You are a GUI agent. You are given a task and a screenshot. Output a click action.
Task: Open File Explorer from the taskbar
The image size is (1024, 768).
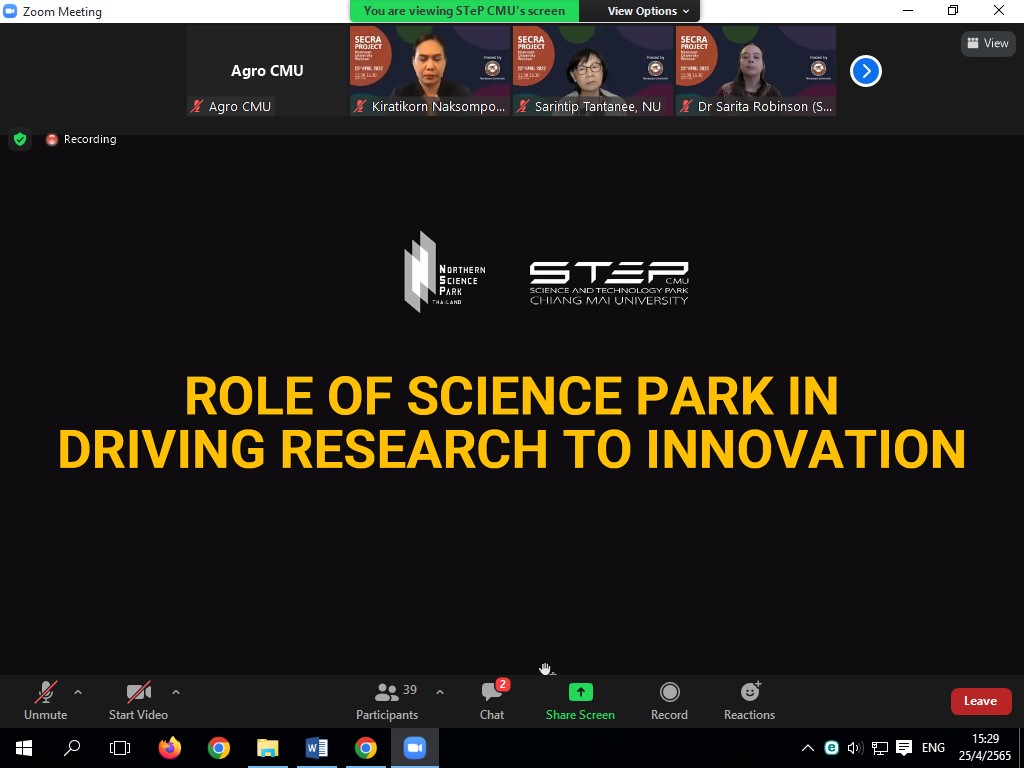(268, 748)
